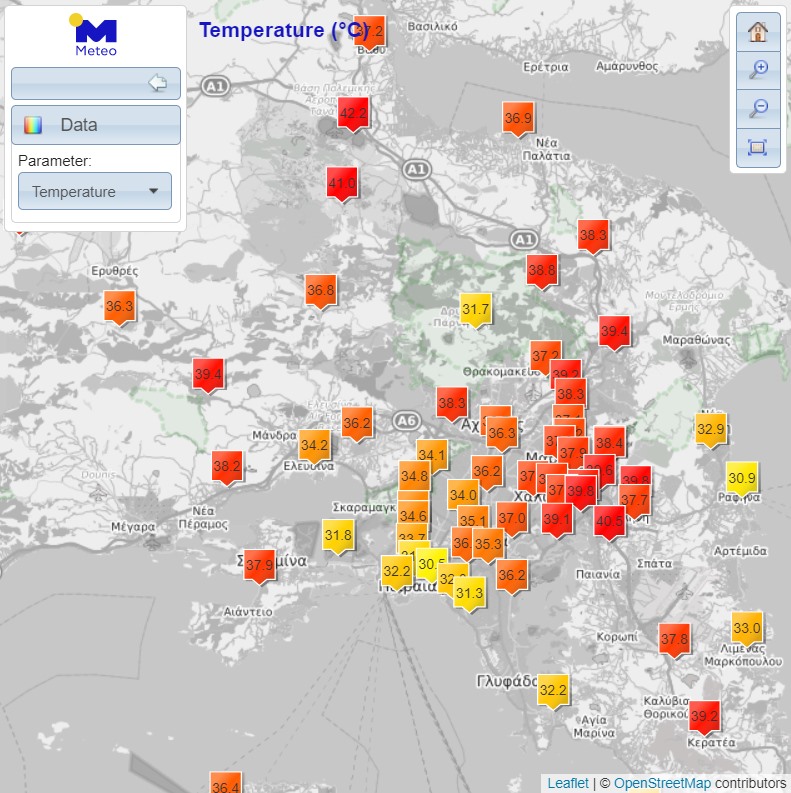Screen dimensions: 791x793
Task: Zoom in with the magnifier plus button
Action: tap(758, 70)
